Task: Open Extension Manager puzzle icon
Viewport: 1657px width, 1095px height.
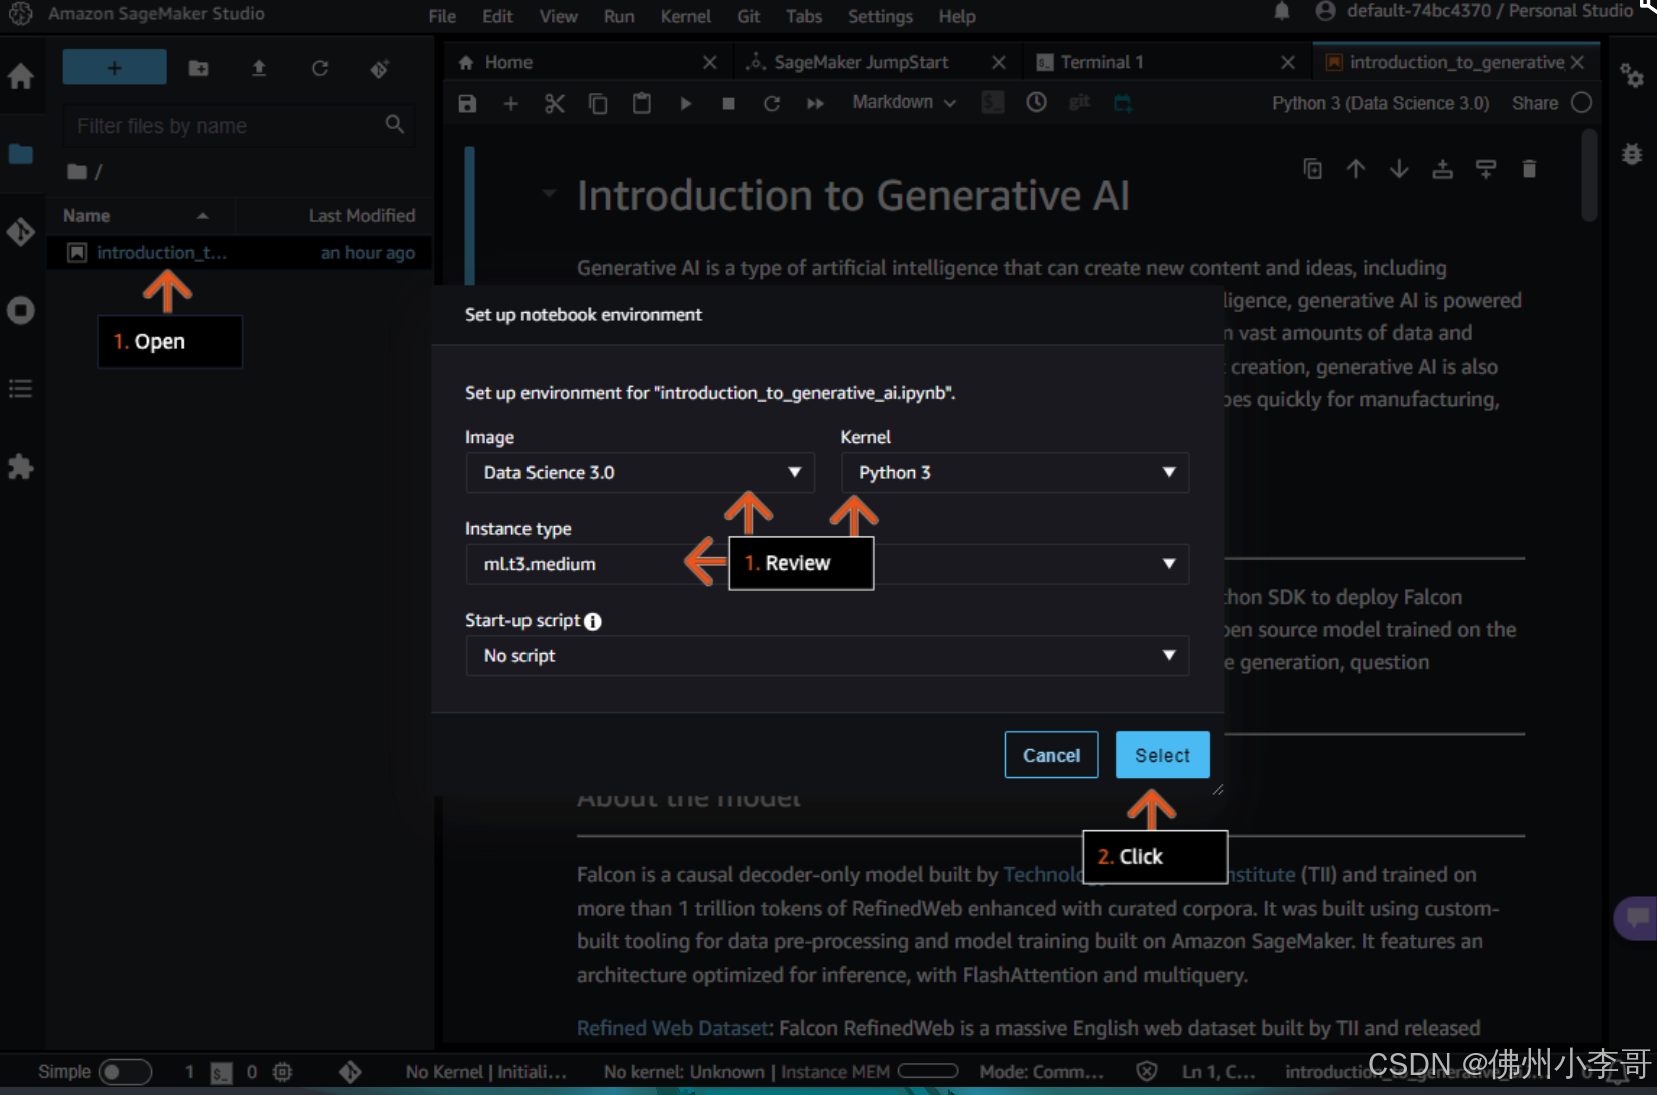Action: pos(21,466)
